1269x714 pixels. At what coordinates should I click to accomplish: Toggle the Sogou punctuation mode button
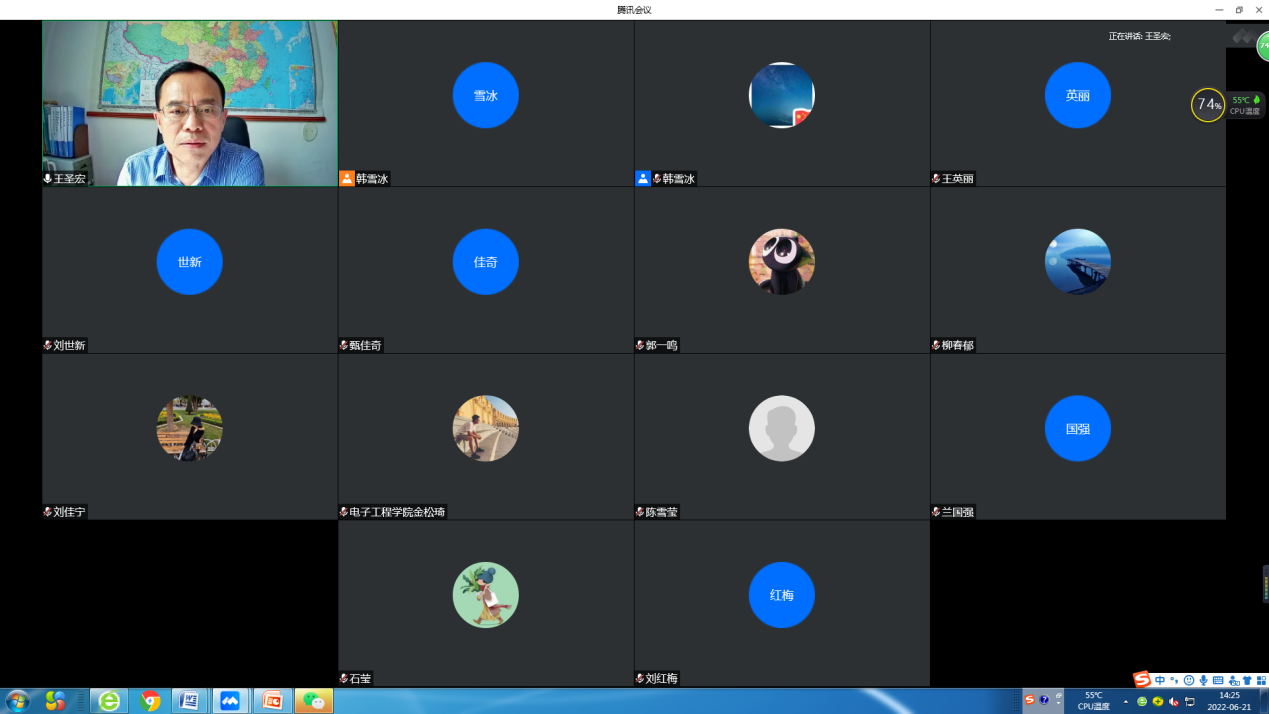pyautogui.click(x=1174, y=680)
